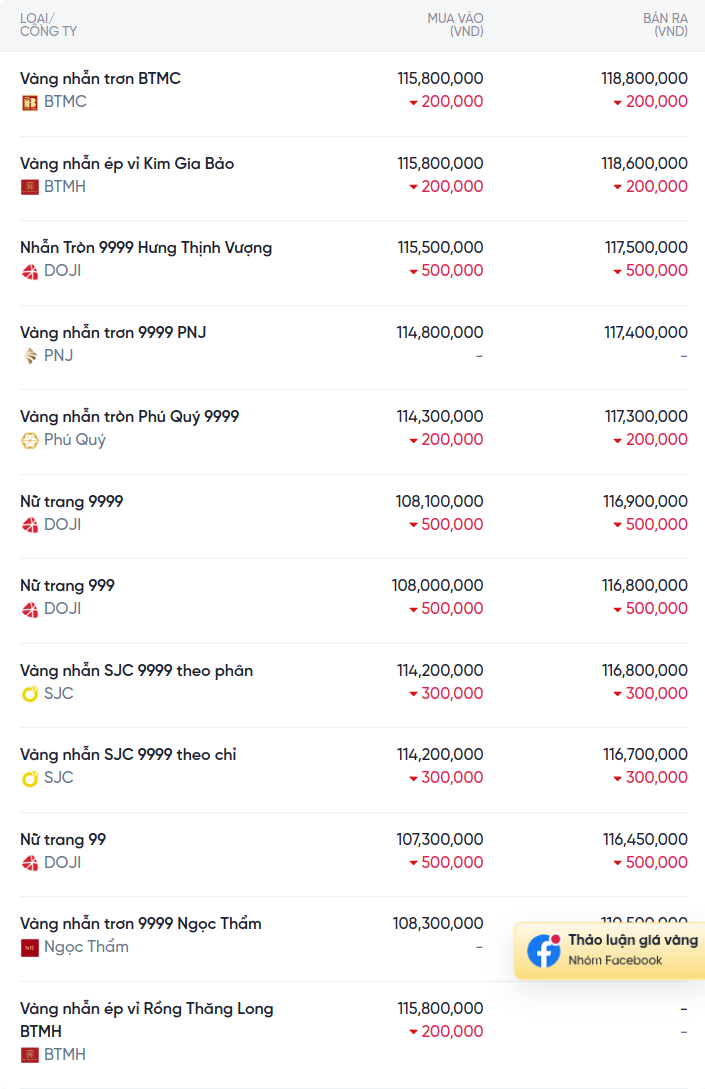Click the BÁN RA (VND) column header
705x1089 pixels.
pyautogui.click(x=665, y=24)
